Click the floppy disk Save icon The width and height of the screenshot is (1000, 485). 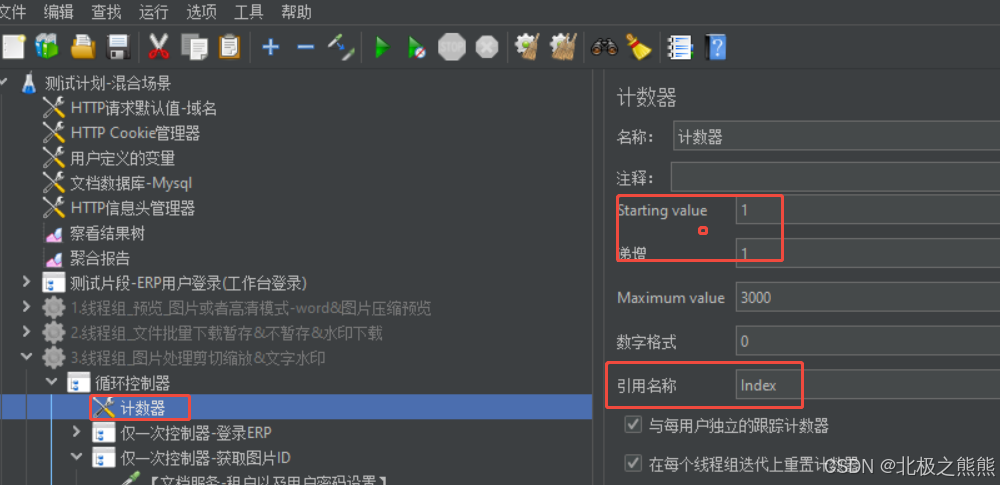click(x=119, y=47)
